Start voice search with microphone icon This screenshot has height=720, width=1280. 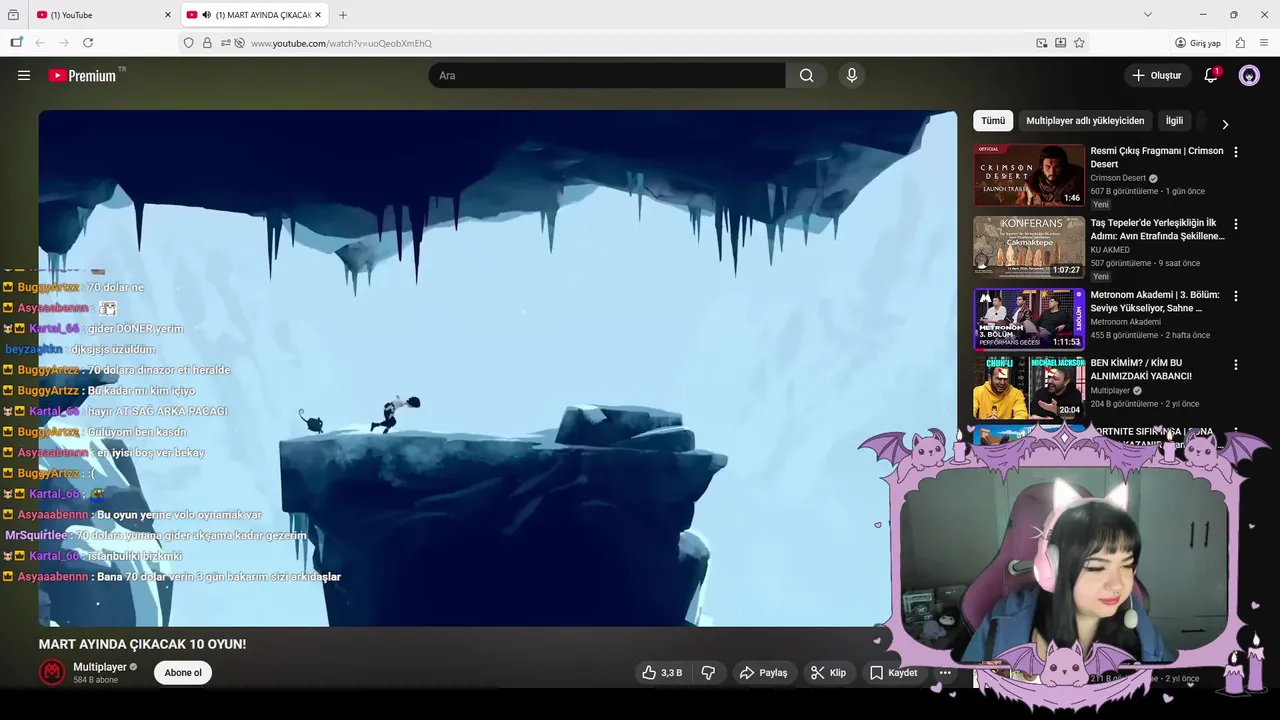point(852,75)
